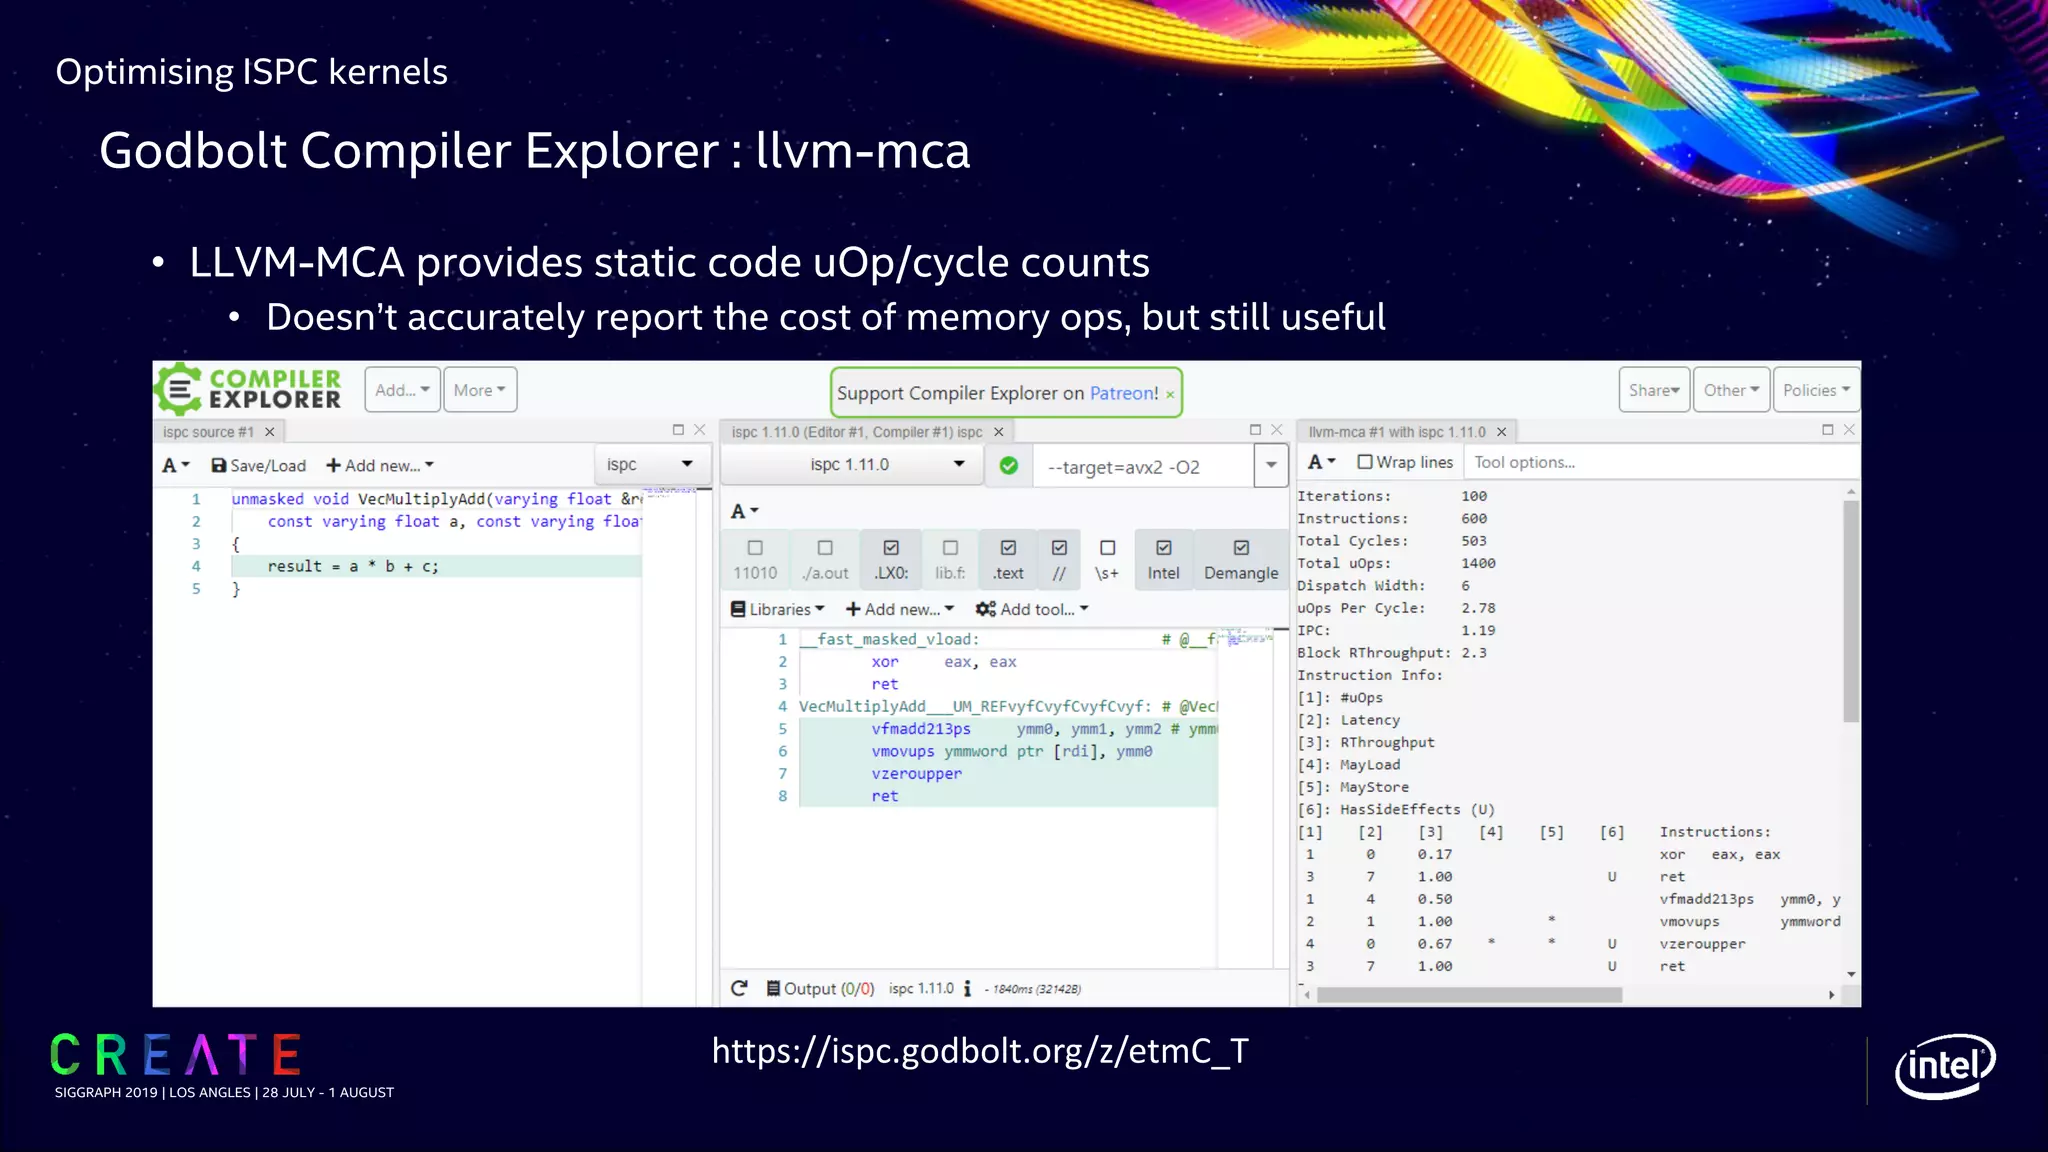Toggle the 11010 binary output filter

tap(755, 560)
